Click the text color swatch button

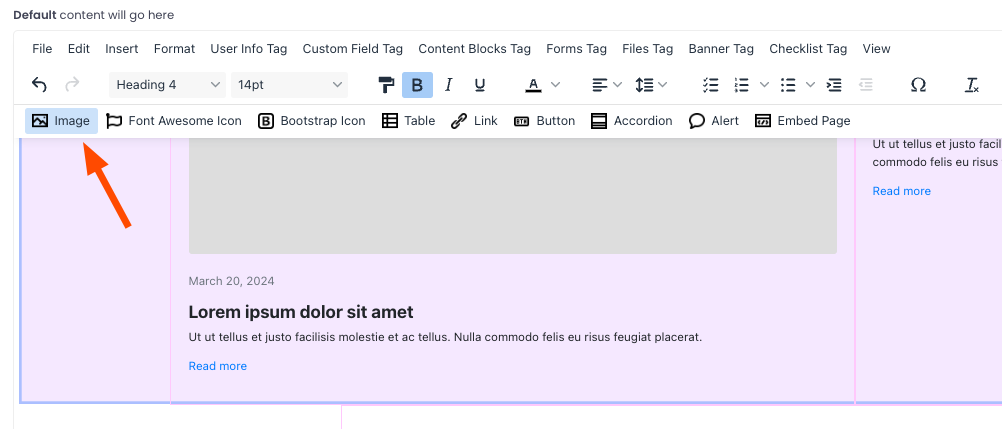point(534,85)
